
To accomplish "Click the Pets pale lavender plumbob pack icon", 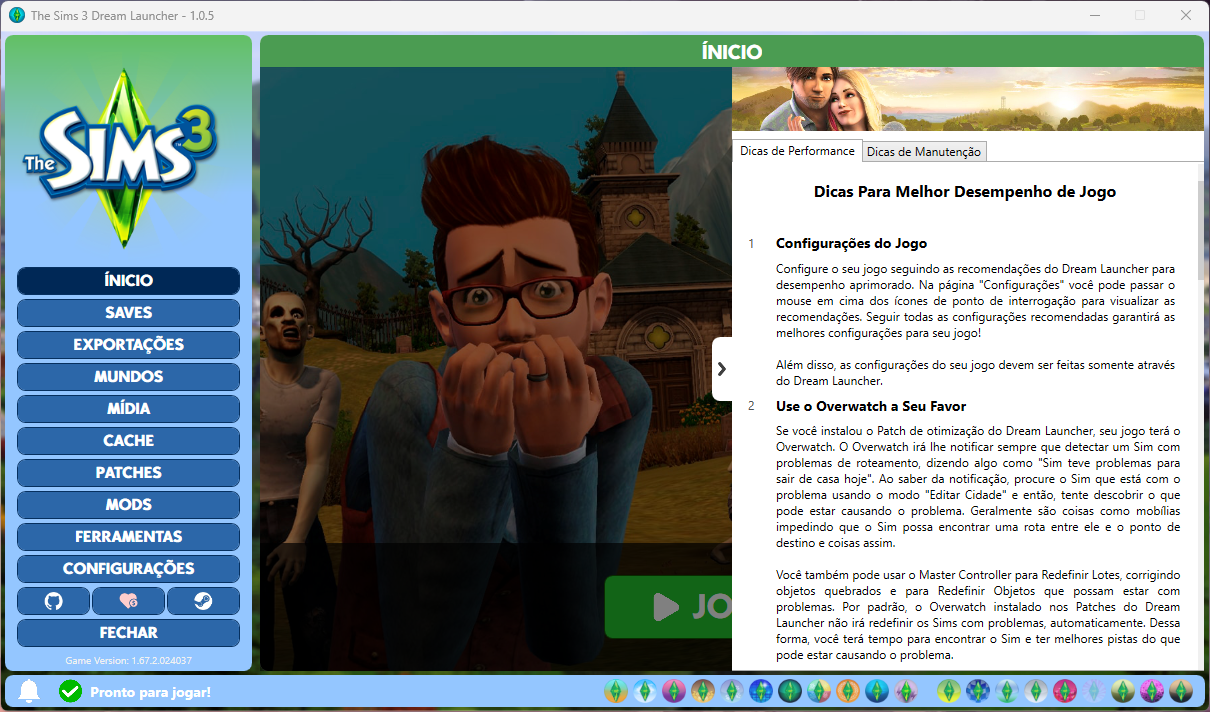I will [732, 691].
